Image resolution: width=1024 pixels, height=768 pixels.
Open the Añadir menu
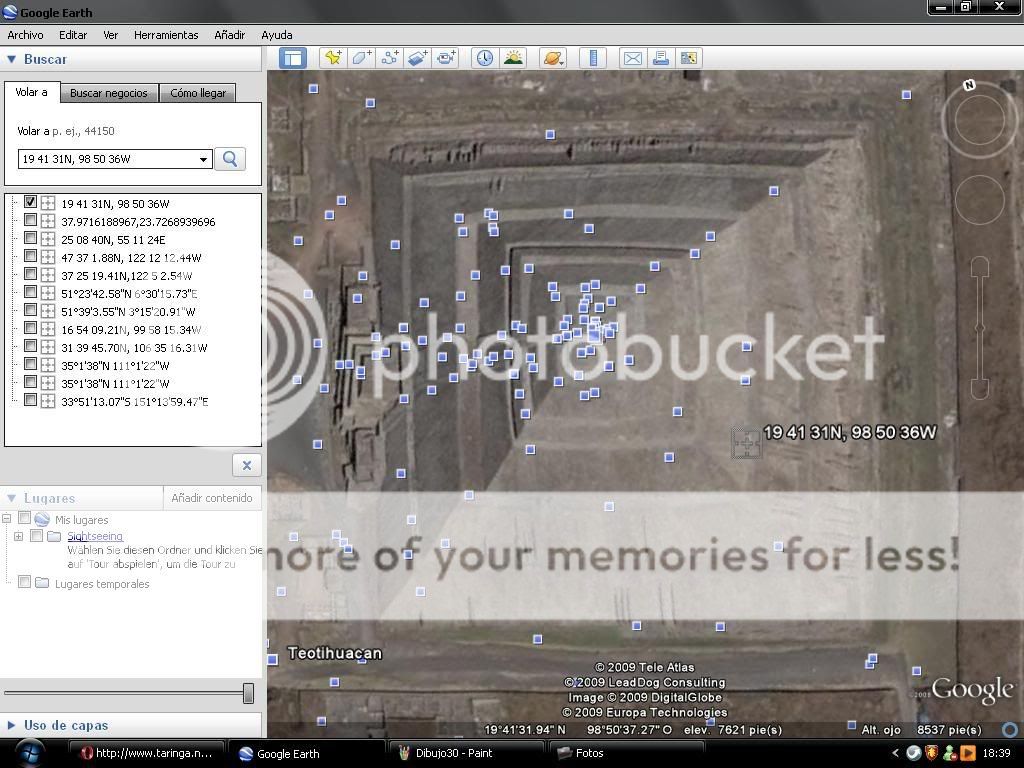tap(230, 35)
